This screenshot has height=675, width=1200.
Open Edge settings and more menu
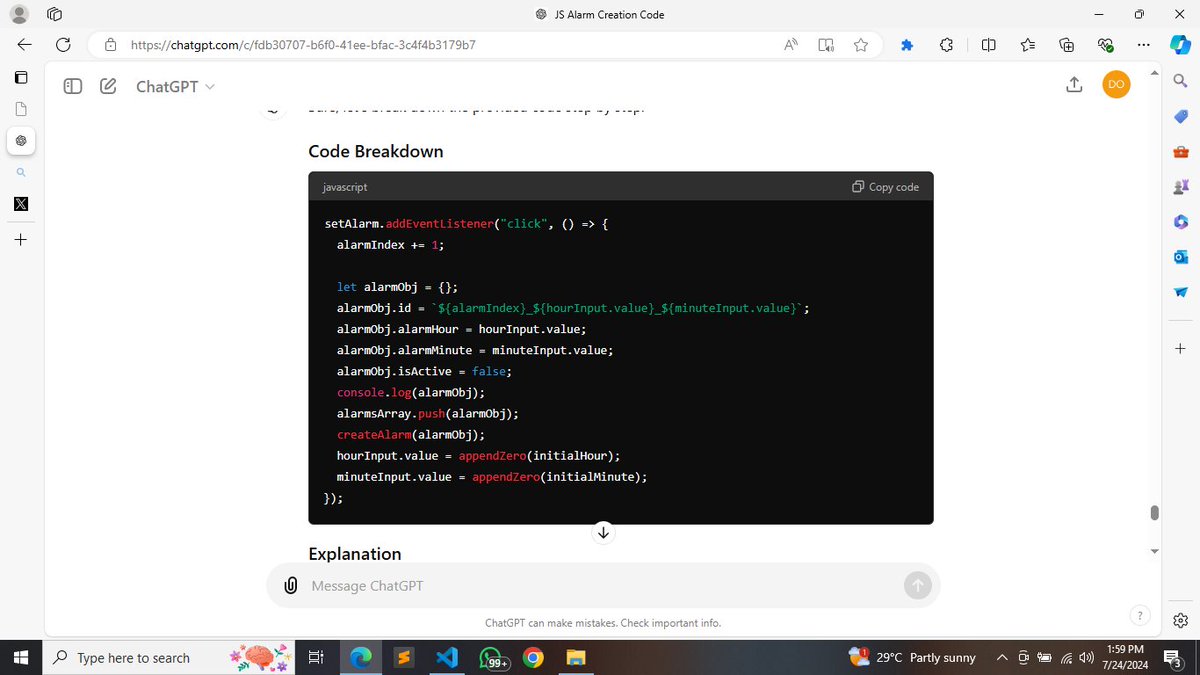click(x=1144, y=45)
